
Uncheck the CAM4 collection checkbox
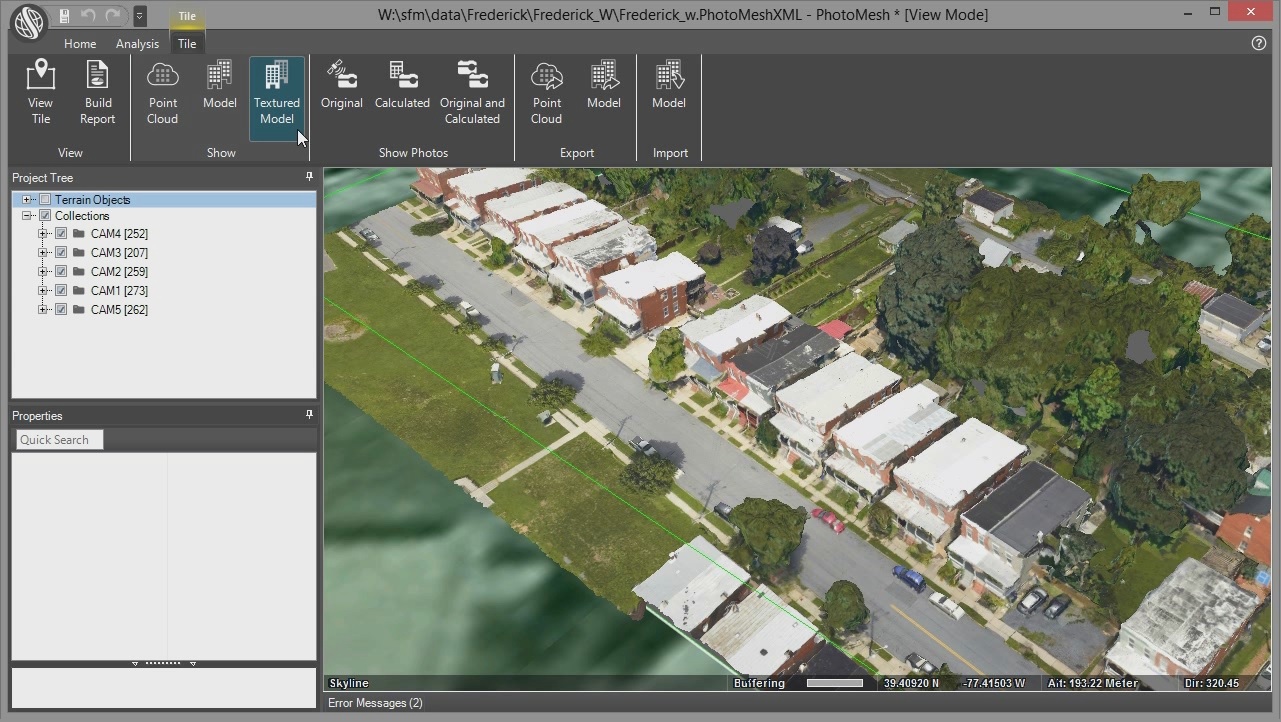(61, 233)
